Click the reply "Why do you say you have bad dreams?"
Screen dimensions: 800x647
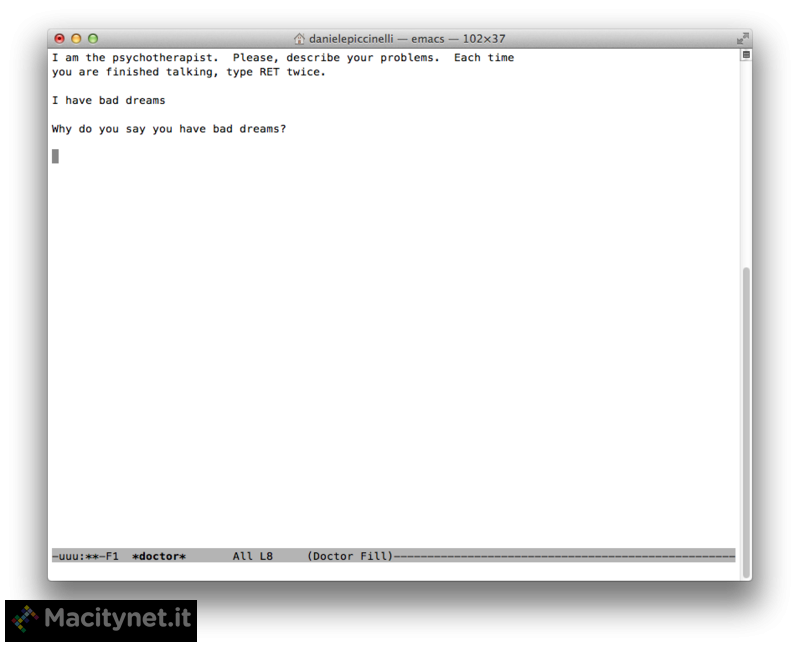tap(169, 129)
